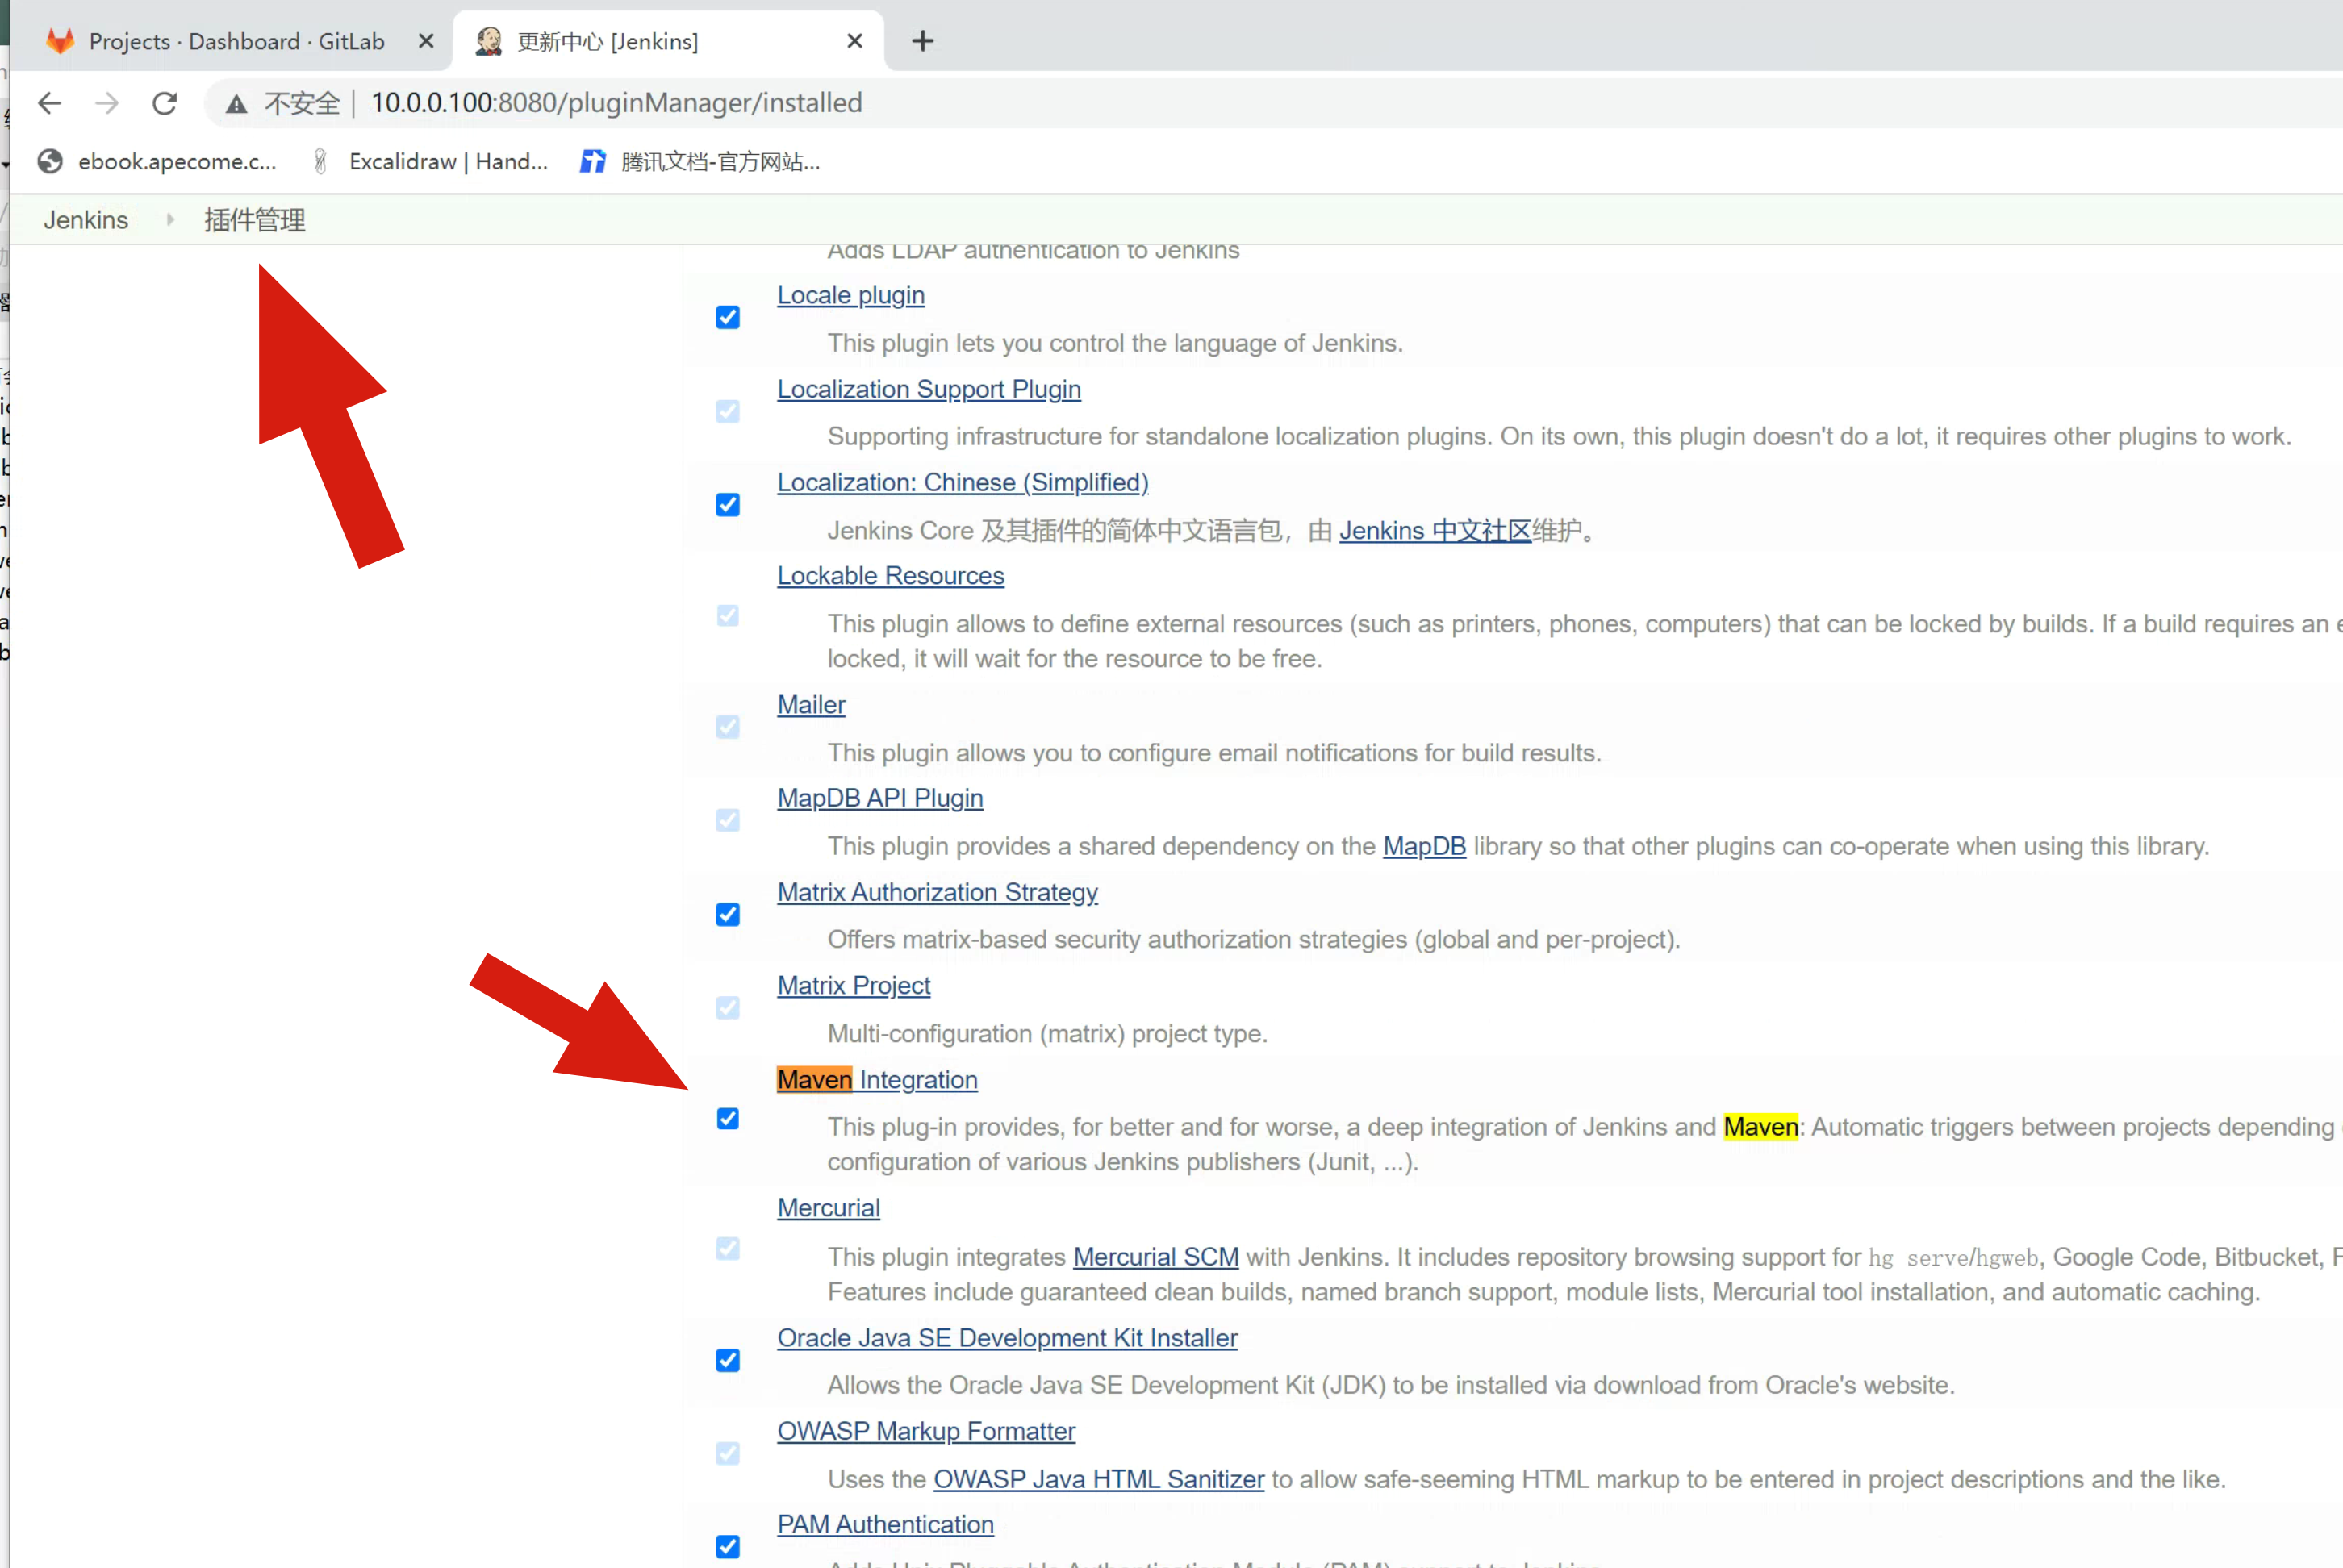Click the browser back arrow

pyautogui.click(x=49, y=103)
